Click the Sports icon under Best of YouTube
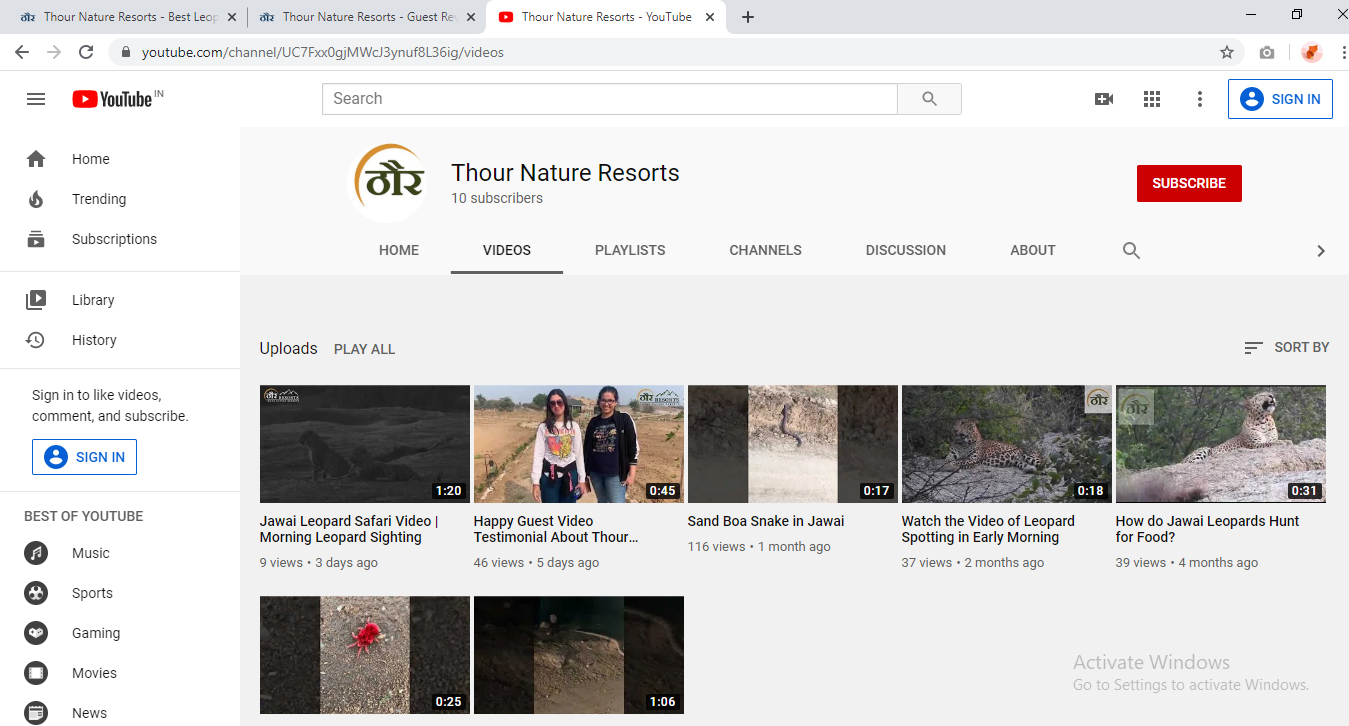Screen dimensions: 1349x726 36,593
